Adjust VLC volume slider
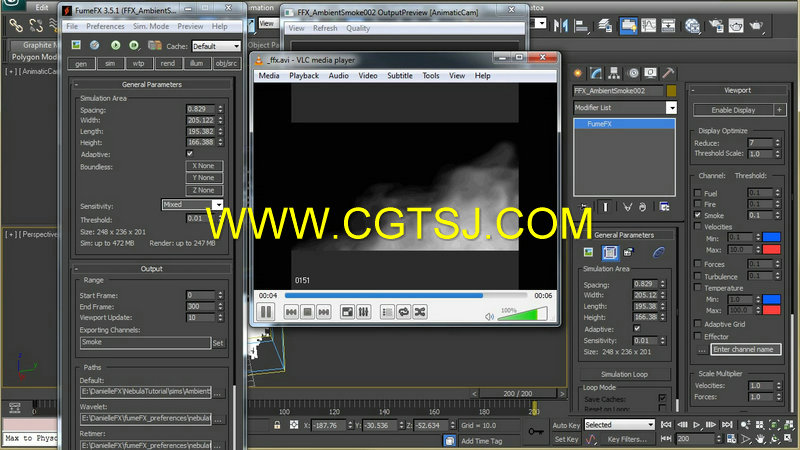Image resolution: width=800 pixels, height=450 pixels. [522, 314]
